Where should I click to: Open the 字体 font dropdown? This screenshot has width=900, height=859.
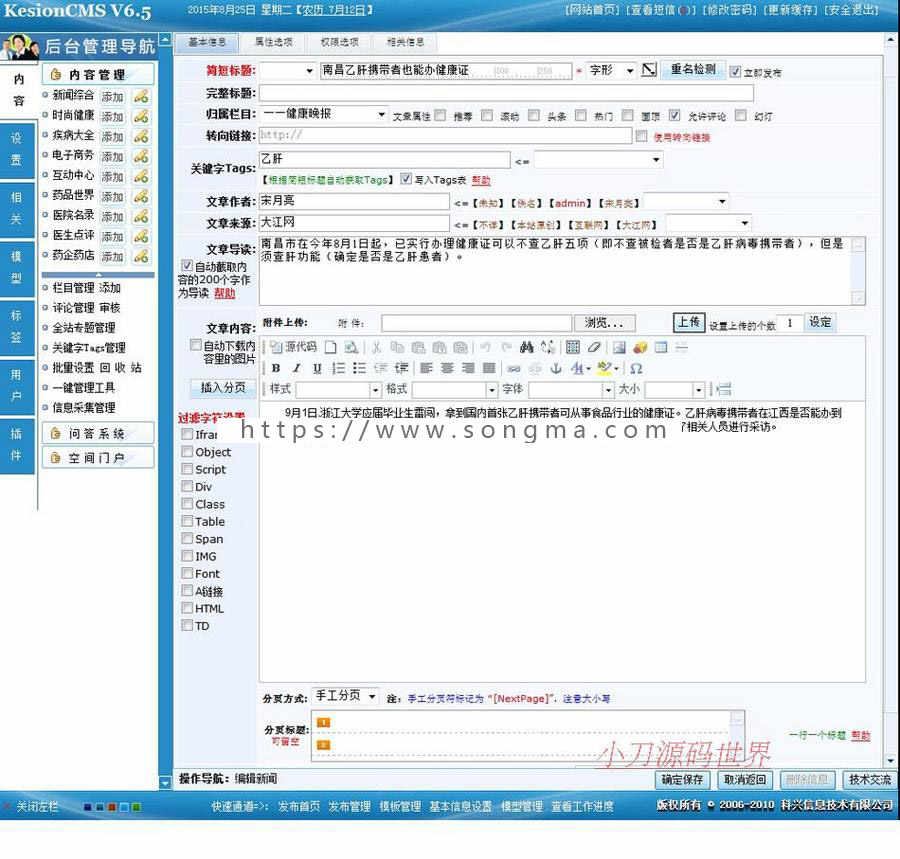571,390
